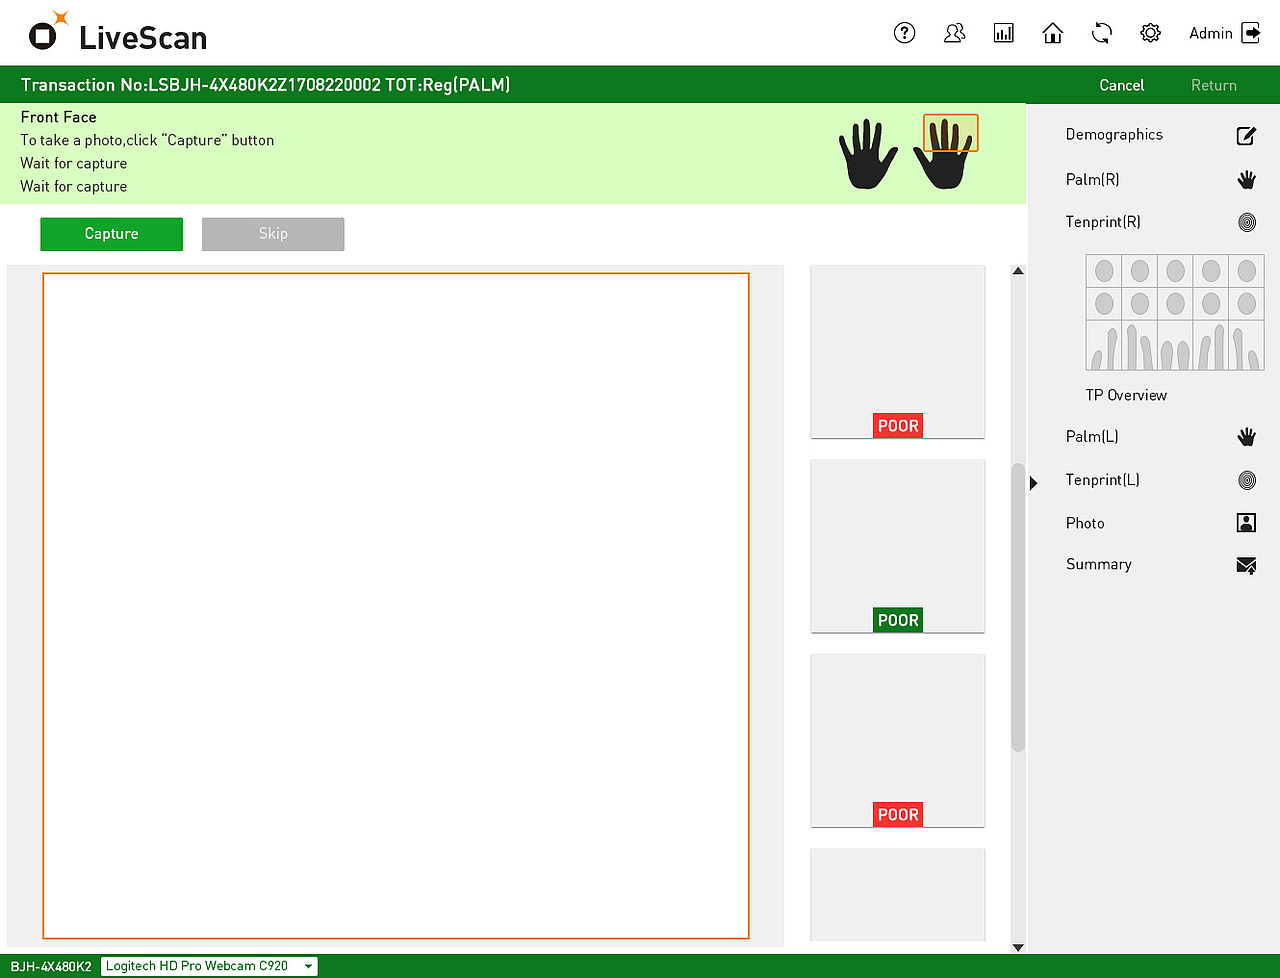Open the settings gear icon

pos(1150,33)
